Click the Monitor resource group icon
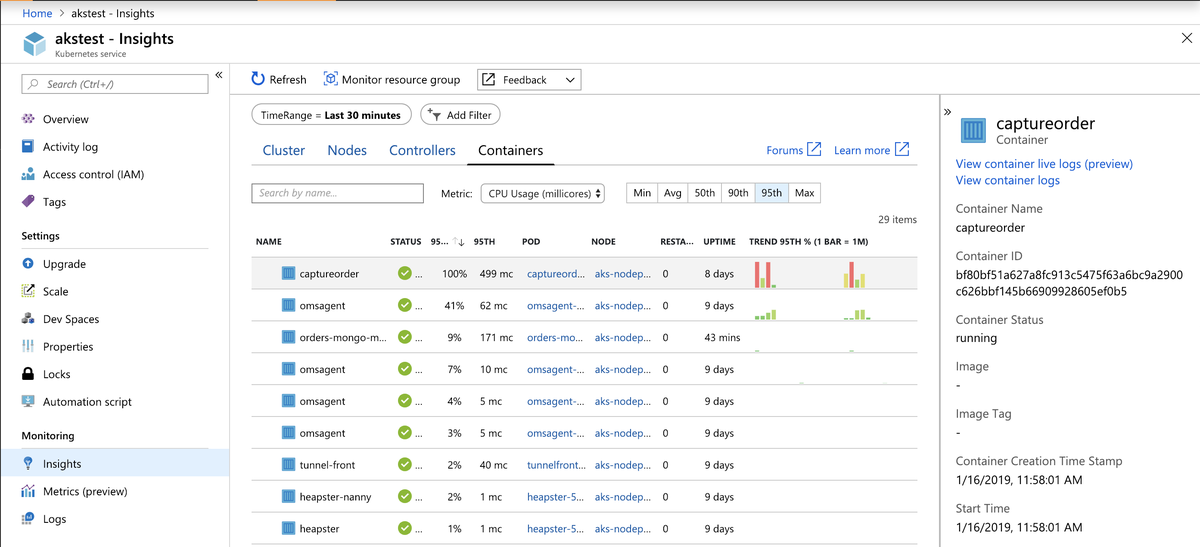 [x=330, y=79]
